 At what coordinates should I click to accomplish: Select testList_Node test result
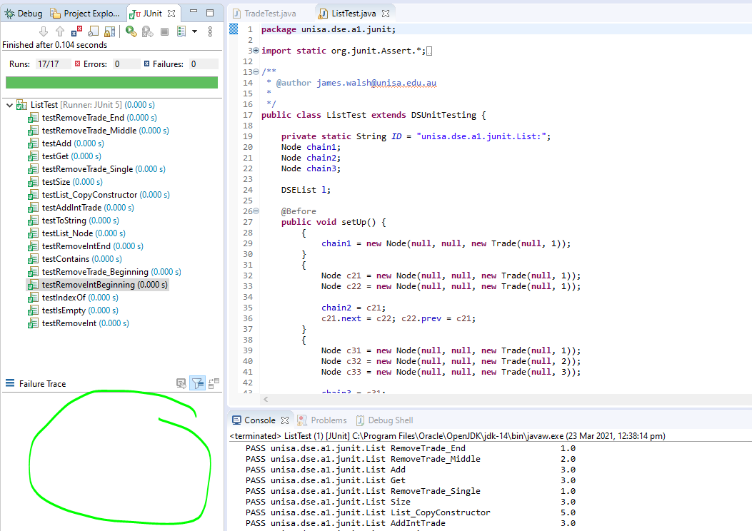[76, 233]
